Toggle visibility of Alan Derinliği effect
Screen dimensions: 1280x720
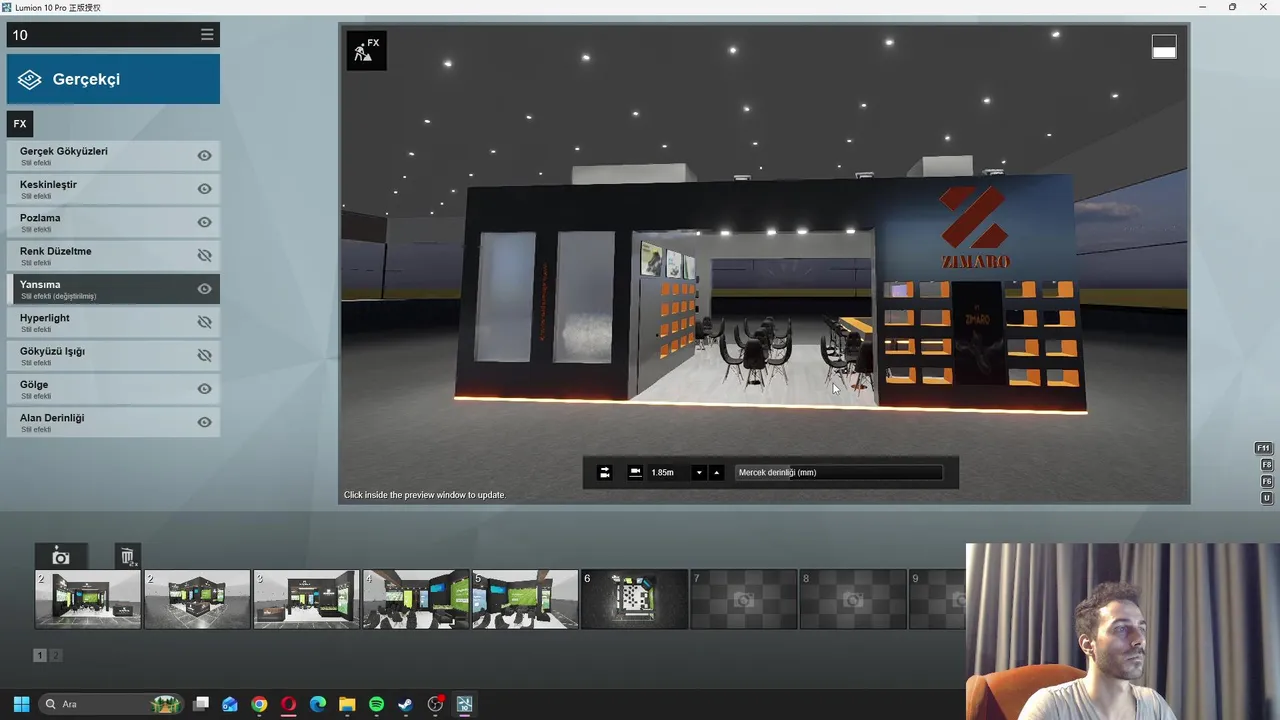click(204, 422)
